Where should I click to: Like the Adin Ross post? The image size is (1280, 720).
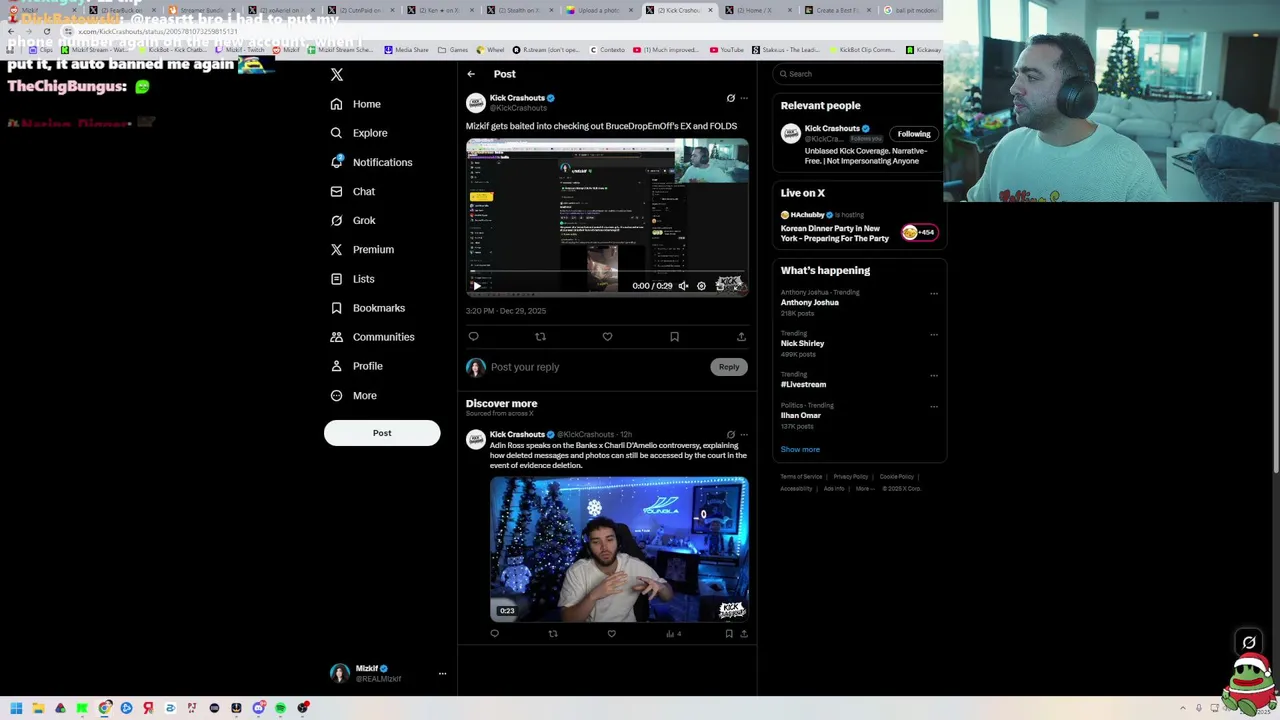pyautogui.click(x=612, y=634)
